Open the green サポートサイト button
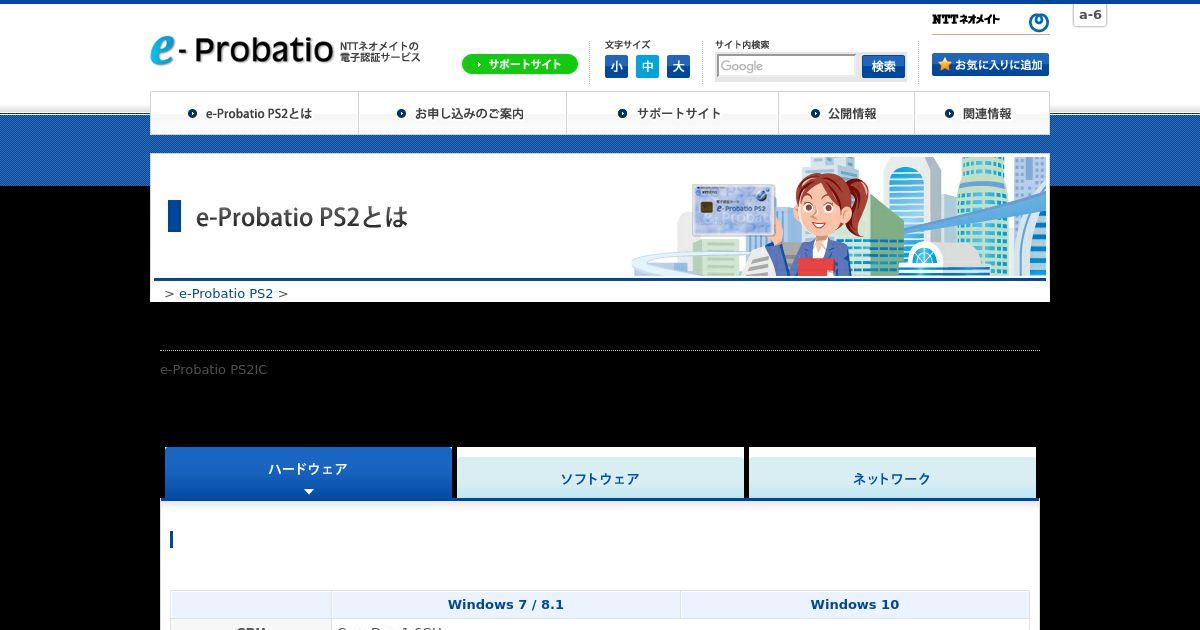The height and width of the screenshot is (630, 1200). [x=520, y=64]
